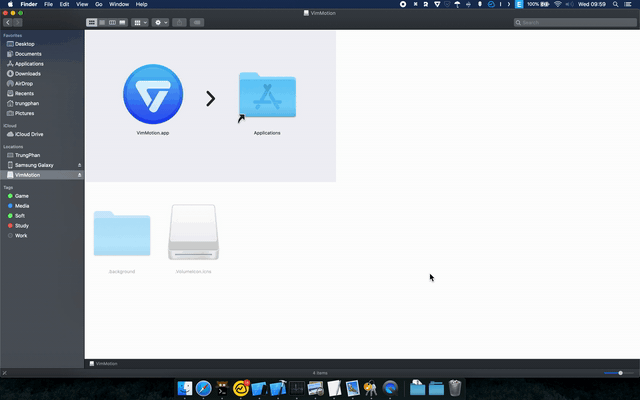Switch to icon view

point(91,22)
